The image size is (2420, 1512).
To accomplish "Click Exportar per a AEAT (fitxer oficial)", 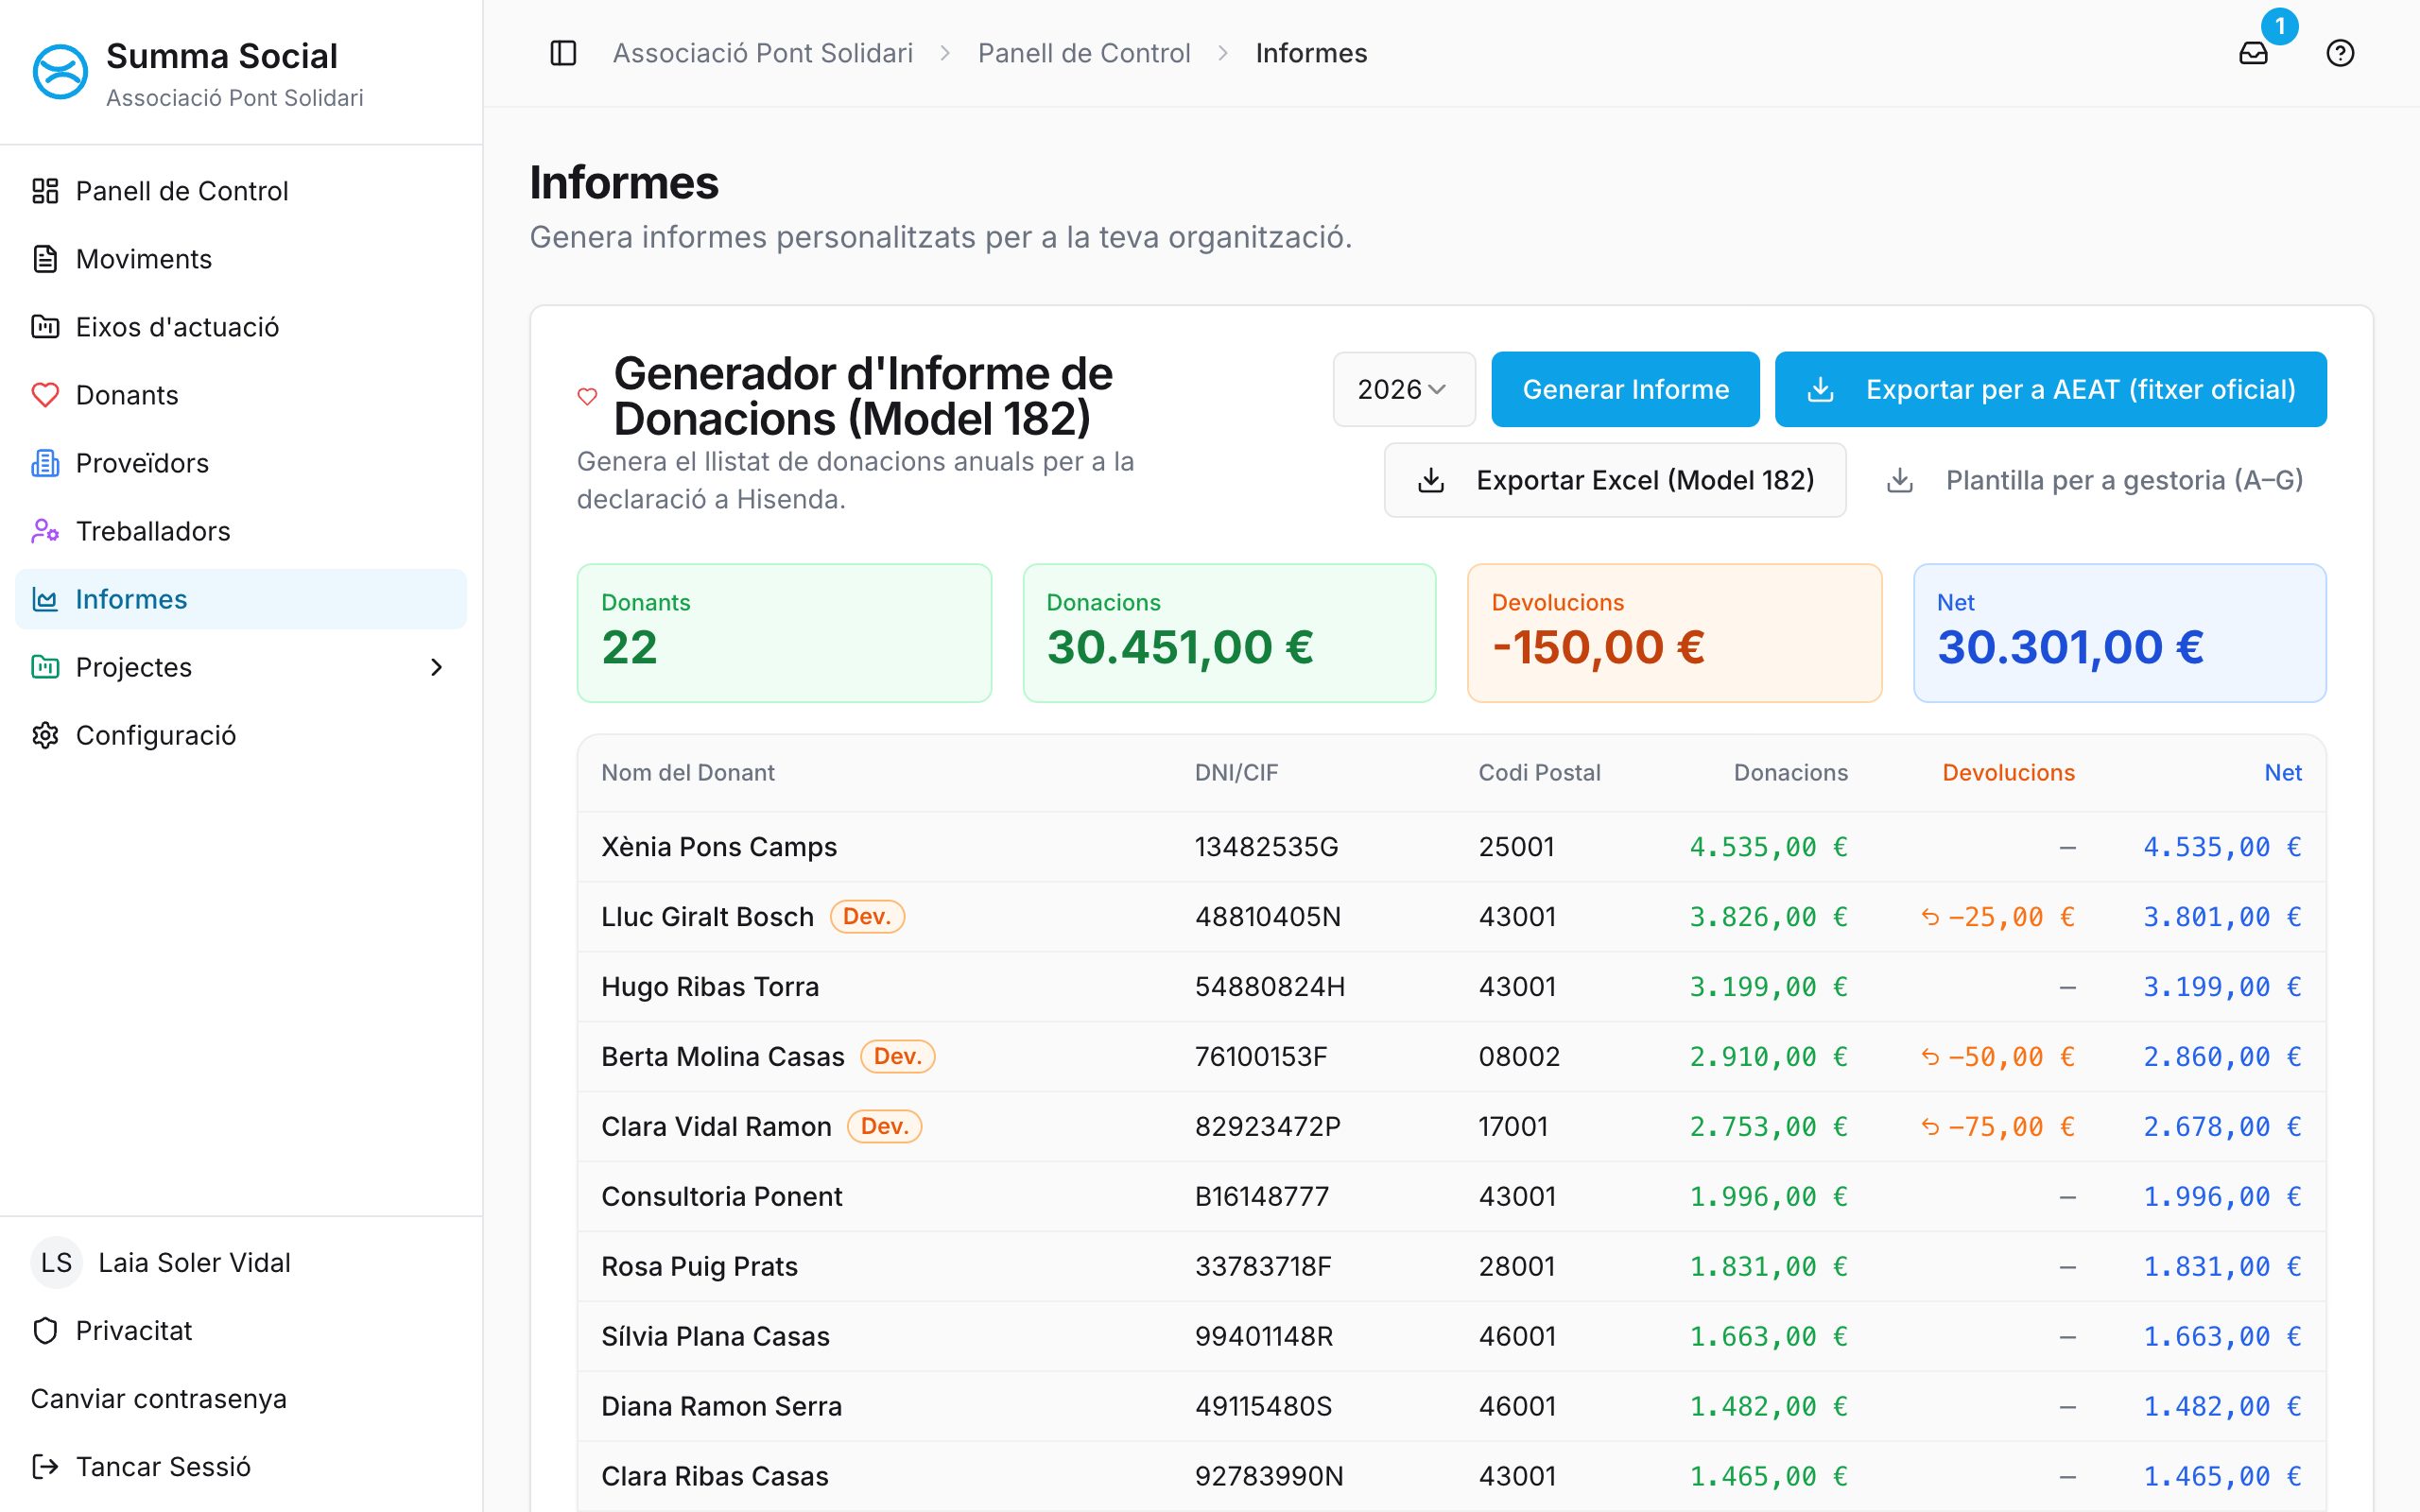I will click(2050, 389).
